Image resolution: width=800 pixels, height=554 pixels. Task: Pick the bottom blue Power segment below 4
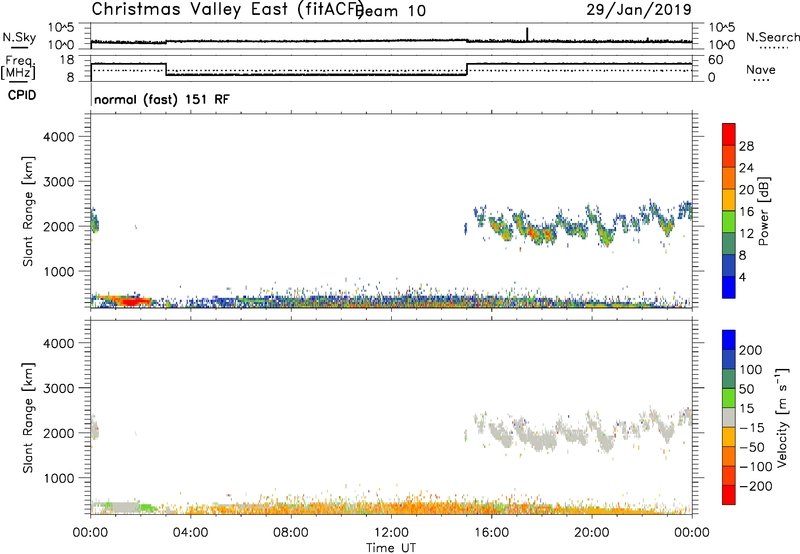tap(729, 287)
